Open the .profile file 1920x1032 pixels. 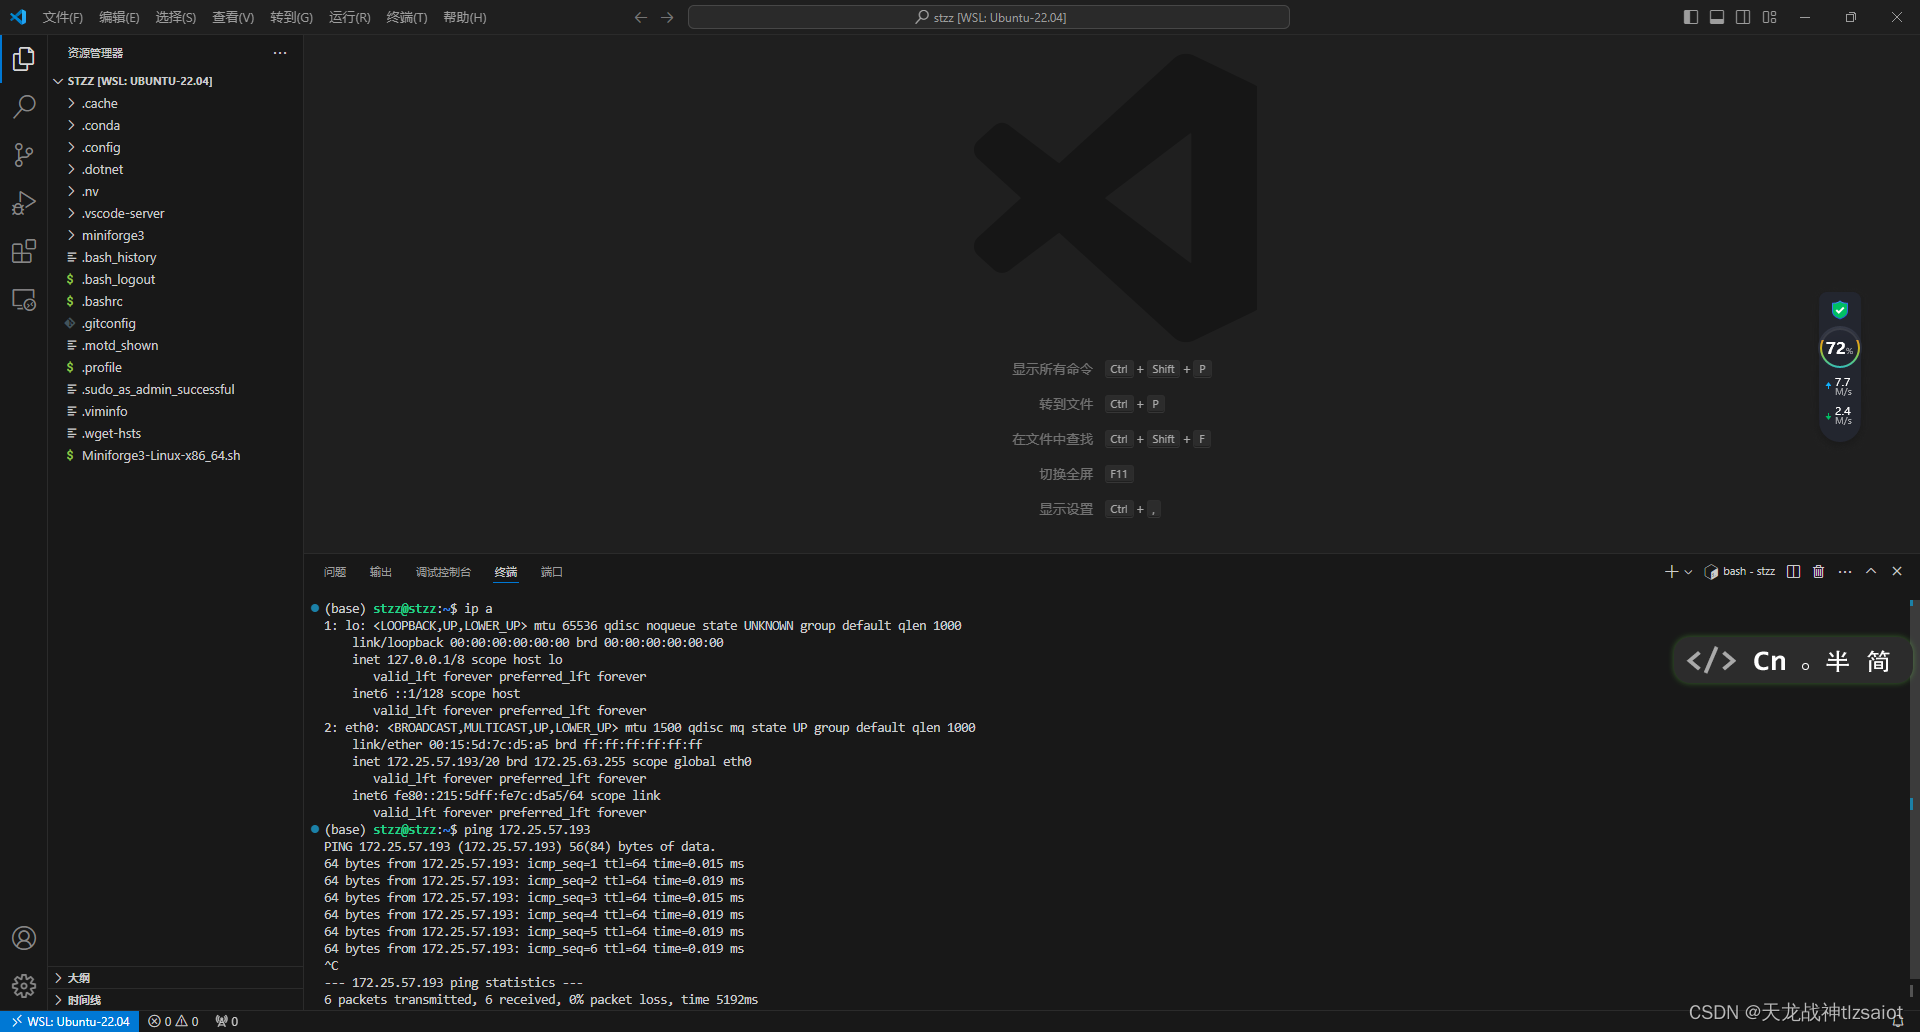[176, 367]
